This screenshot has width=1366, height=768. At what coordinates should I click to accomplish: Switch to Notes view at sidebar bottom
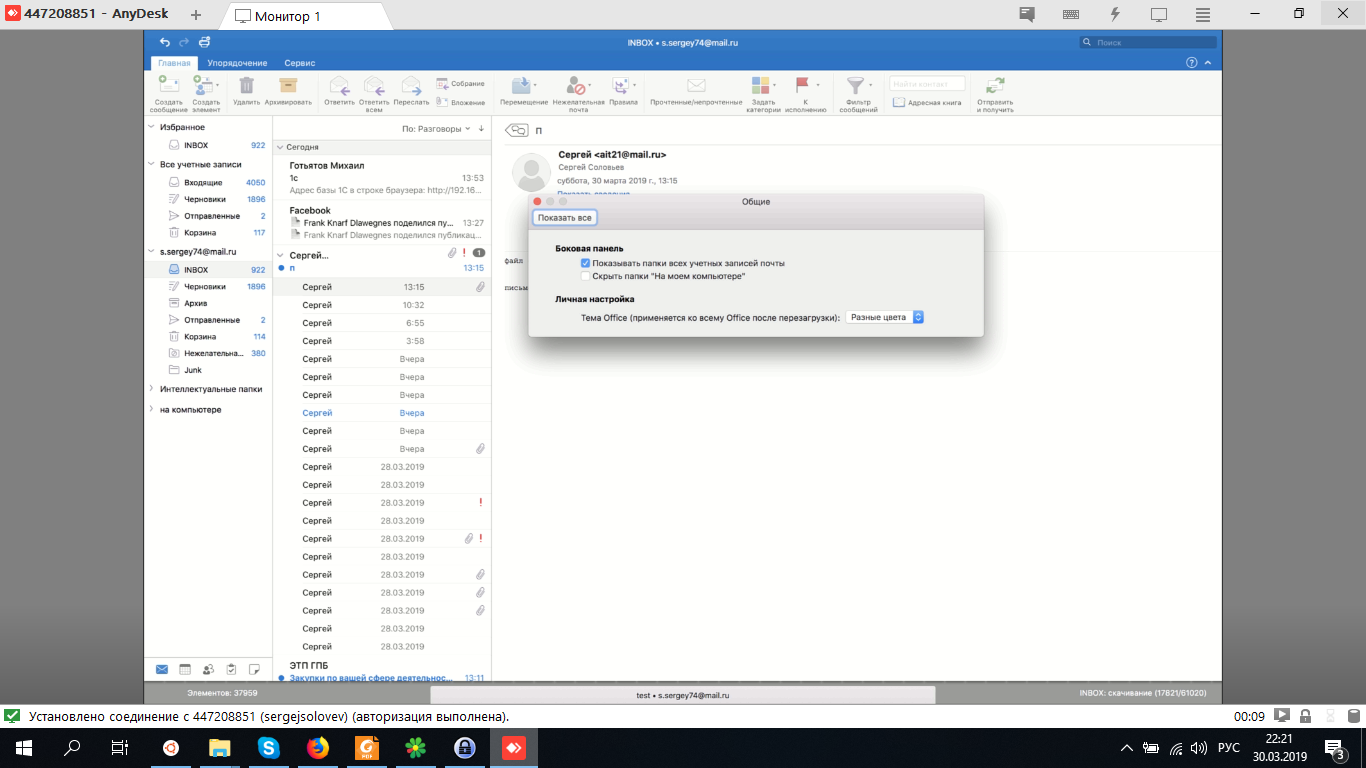254,669
